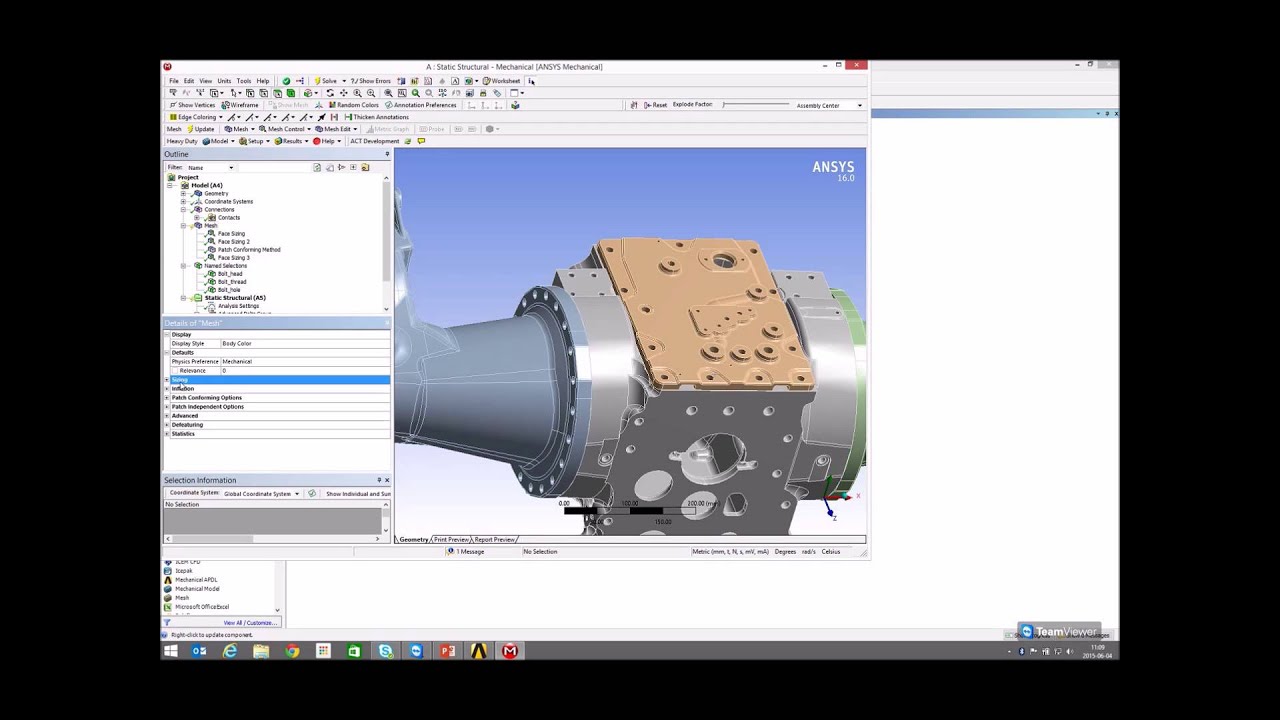Open Chrome from the Windows taskbar
The width and height of the screenshot is (1280, 720).
[x=292, y=651]
